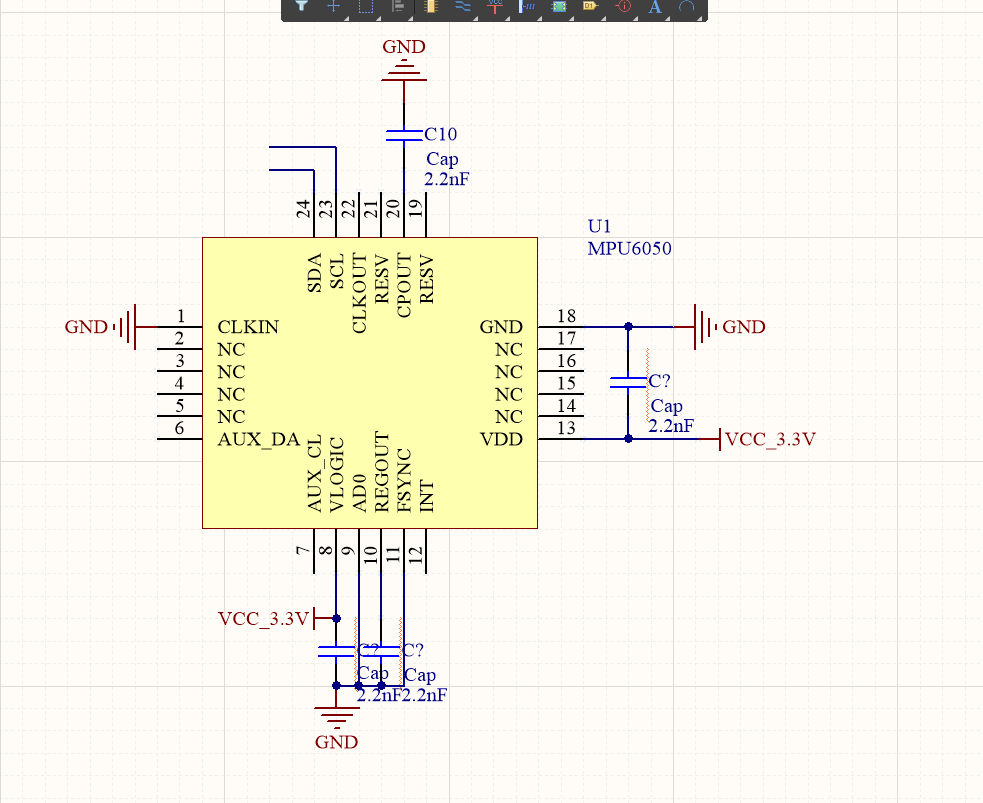Open the selection filter funnel tool
The width and height of the screenshot is (983, 803).
(302, 6)
